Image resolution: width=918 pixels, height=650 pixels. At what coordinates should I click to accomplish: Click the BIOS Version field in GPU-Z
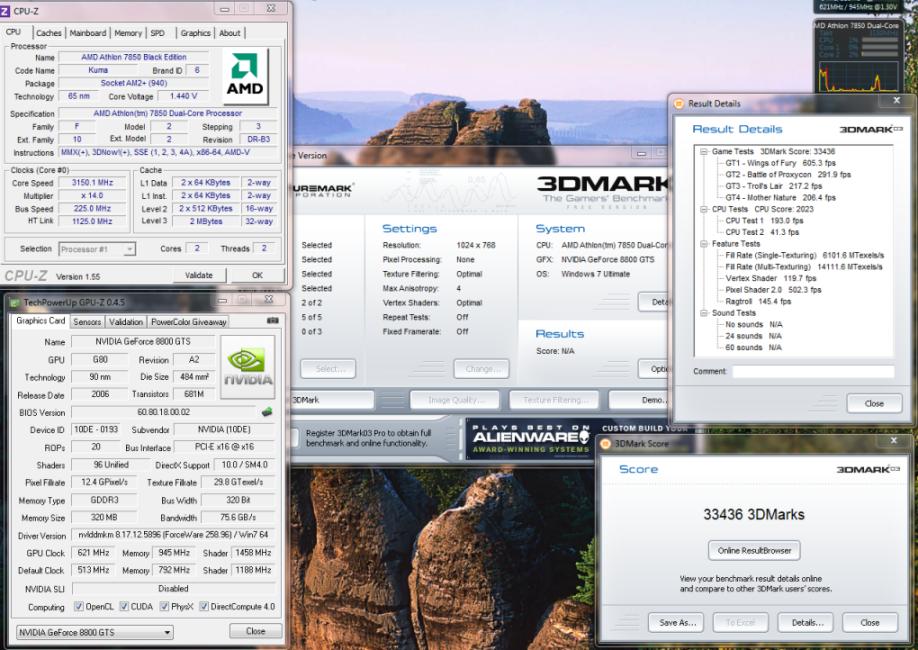click(164, 412)
